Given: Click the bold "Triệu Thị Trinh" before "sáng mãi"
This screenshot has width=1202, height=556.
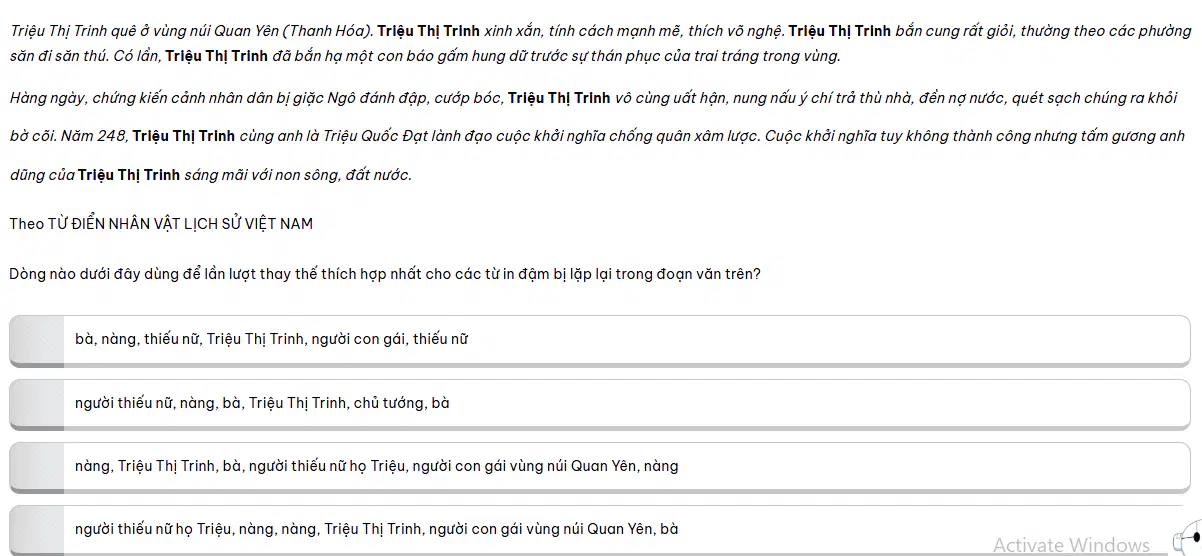Looking at the screenshot, I should coord(129,175).
